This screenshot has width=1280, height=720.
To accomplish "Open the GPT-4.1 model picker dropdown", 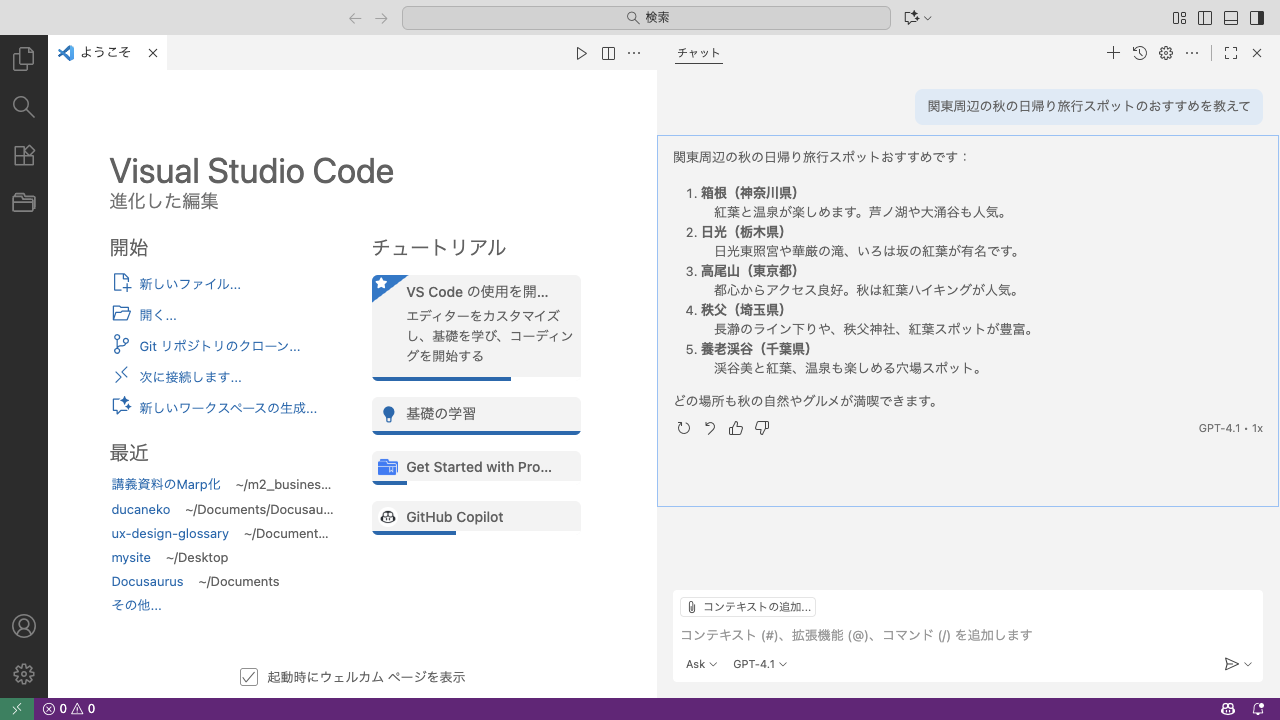I will [x=759, y=664].
